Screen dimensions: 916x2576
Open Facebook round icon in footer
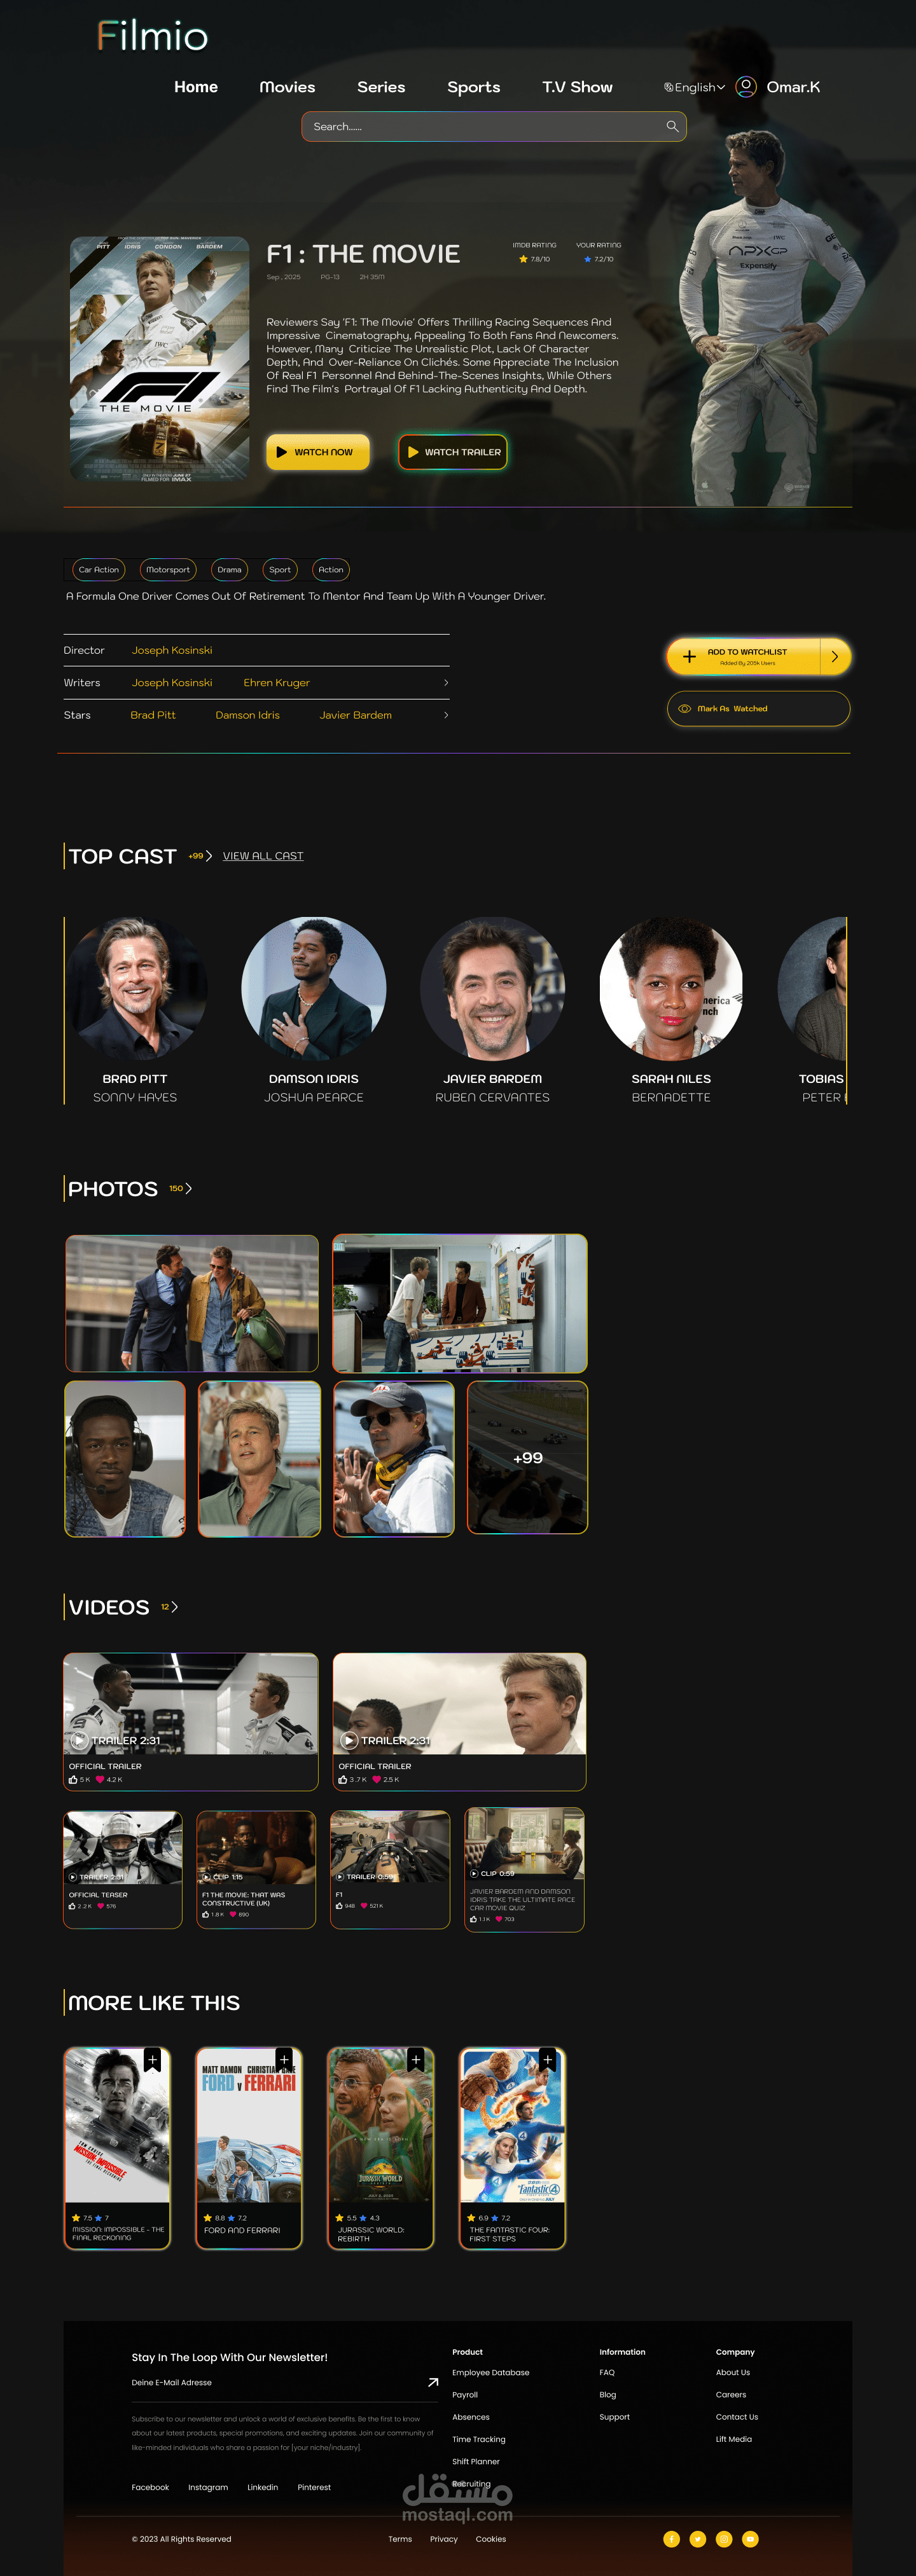pos(671,2538)
